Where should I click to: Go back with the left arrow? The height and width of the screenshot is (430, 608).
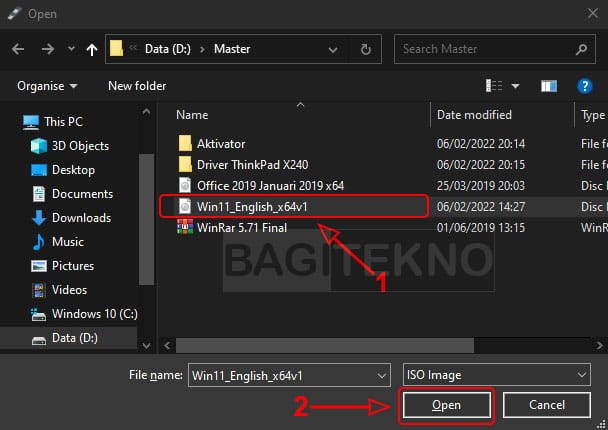click(18, 49)
